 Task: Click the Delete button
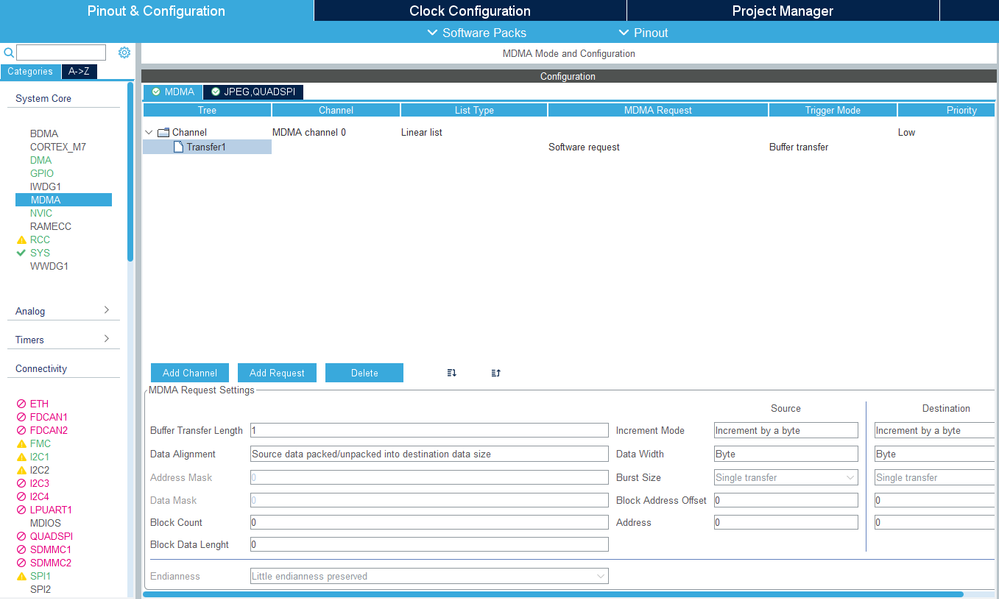[364, 373]
